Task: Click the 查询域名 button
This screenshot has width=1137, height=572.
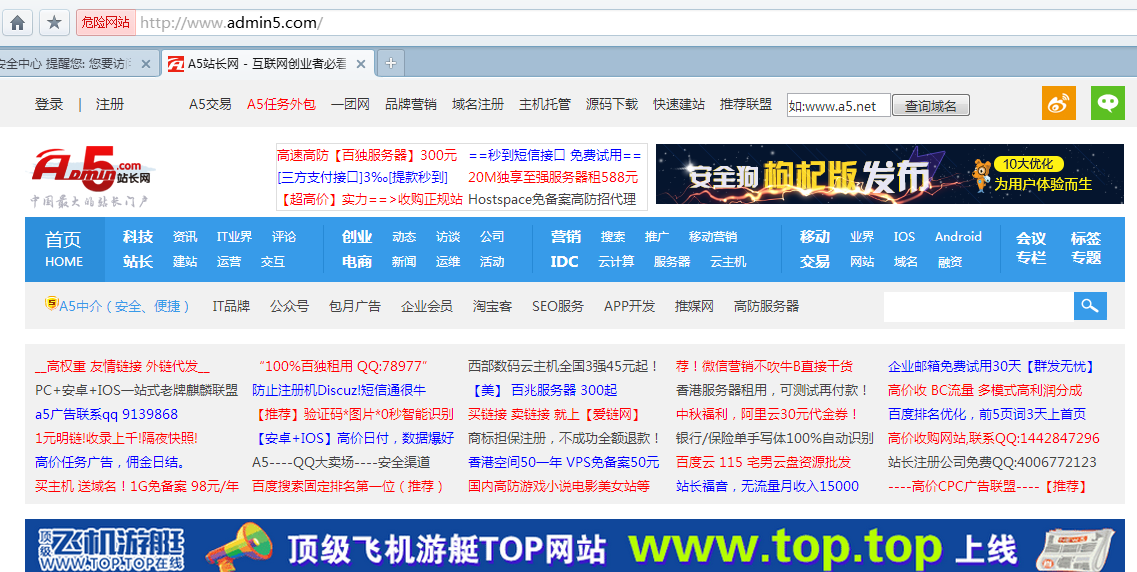Action: (930, 106)
